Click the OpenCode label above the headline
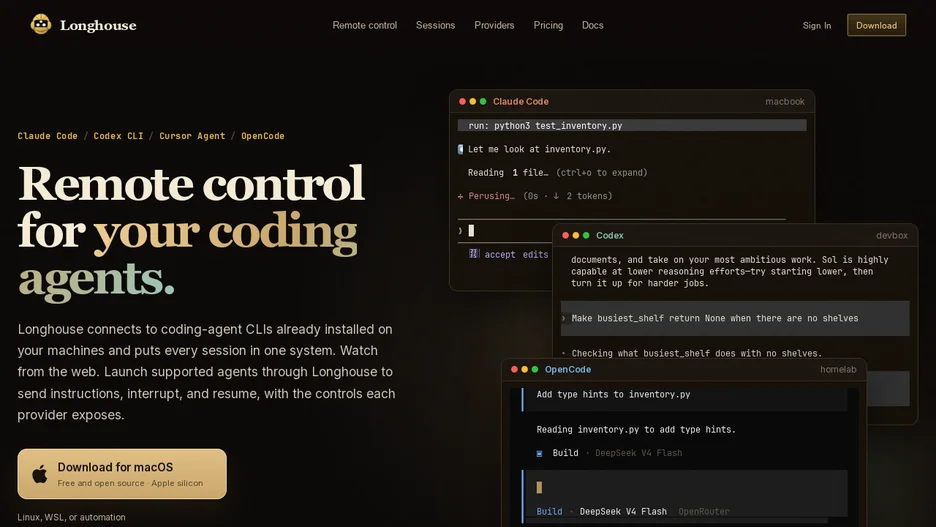 click(x=263, y=135)
